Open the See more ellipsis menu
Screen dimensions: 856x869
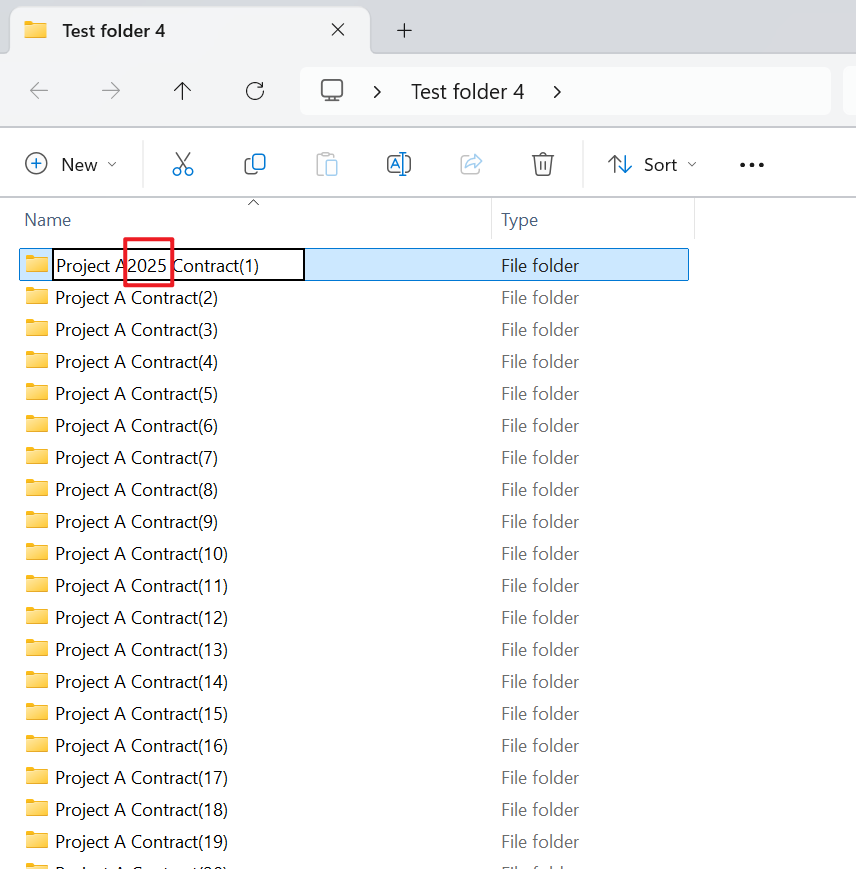coord(751,165)
